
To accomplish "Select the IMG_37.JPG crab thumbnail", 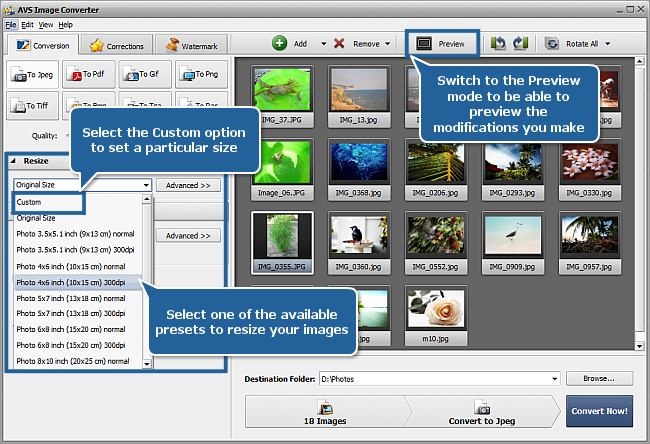I will [282, 97].
